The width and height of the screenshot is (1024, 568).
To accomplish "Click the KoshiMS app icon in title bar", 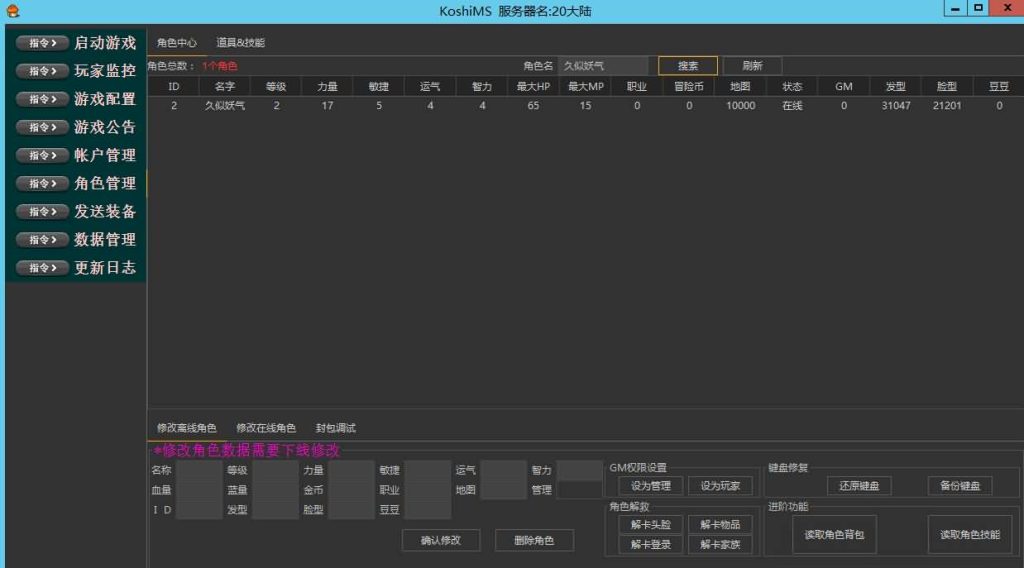I will coord(11,11).
